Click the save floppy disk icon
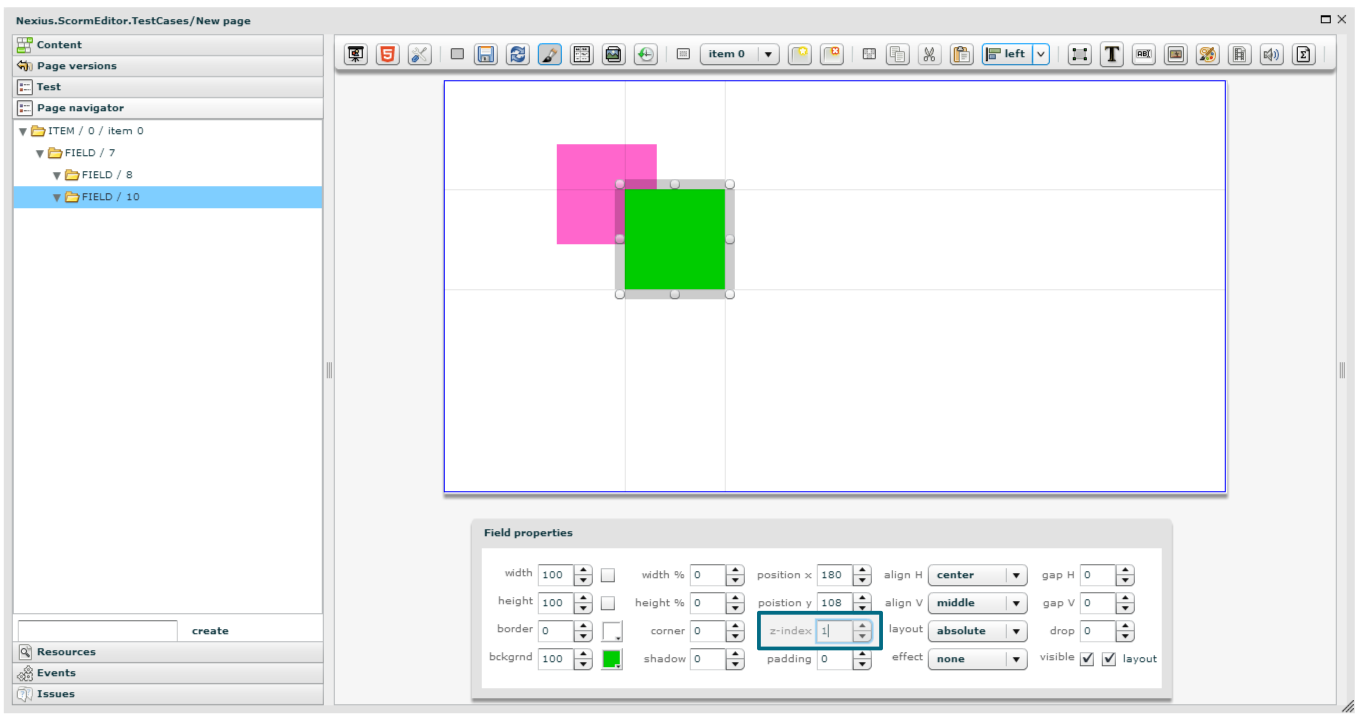Viewport: 1357px width, 719px height. click(x=485, y=54)
